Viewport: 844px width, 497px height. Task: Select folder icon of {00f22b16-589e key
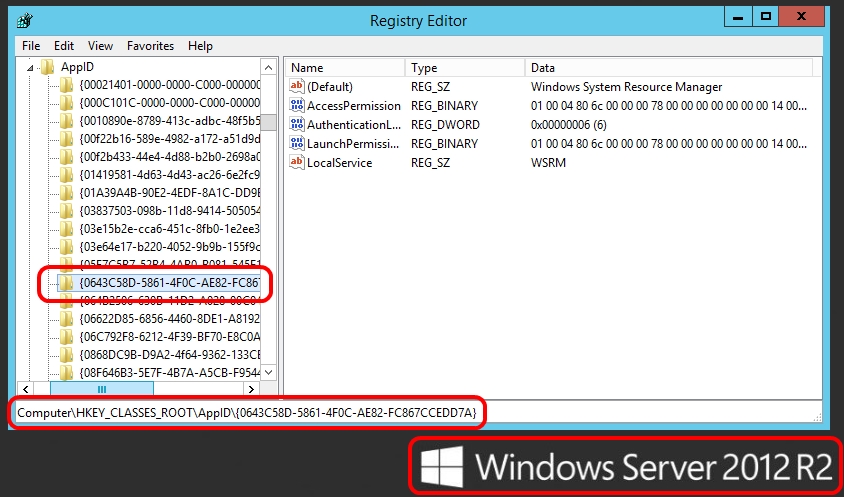(x=66, y=138)
